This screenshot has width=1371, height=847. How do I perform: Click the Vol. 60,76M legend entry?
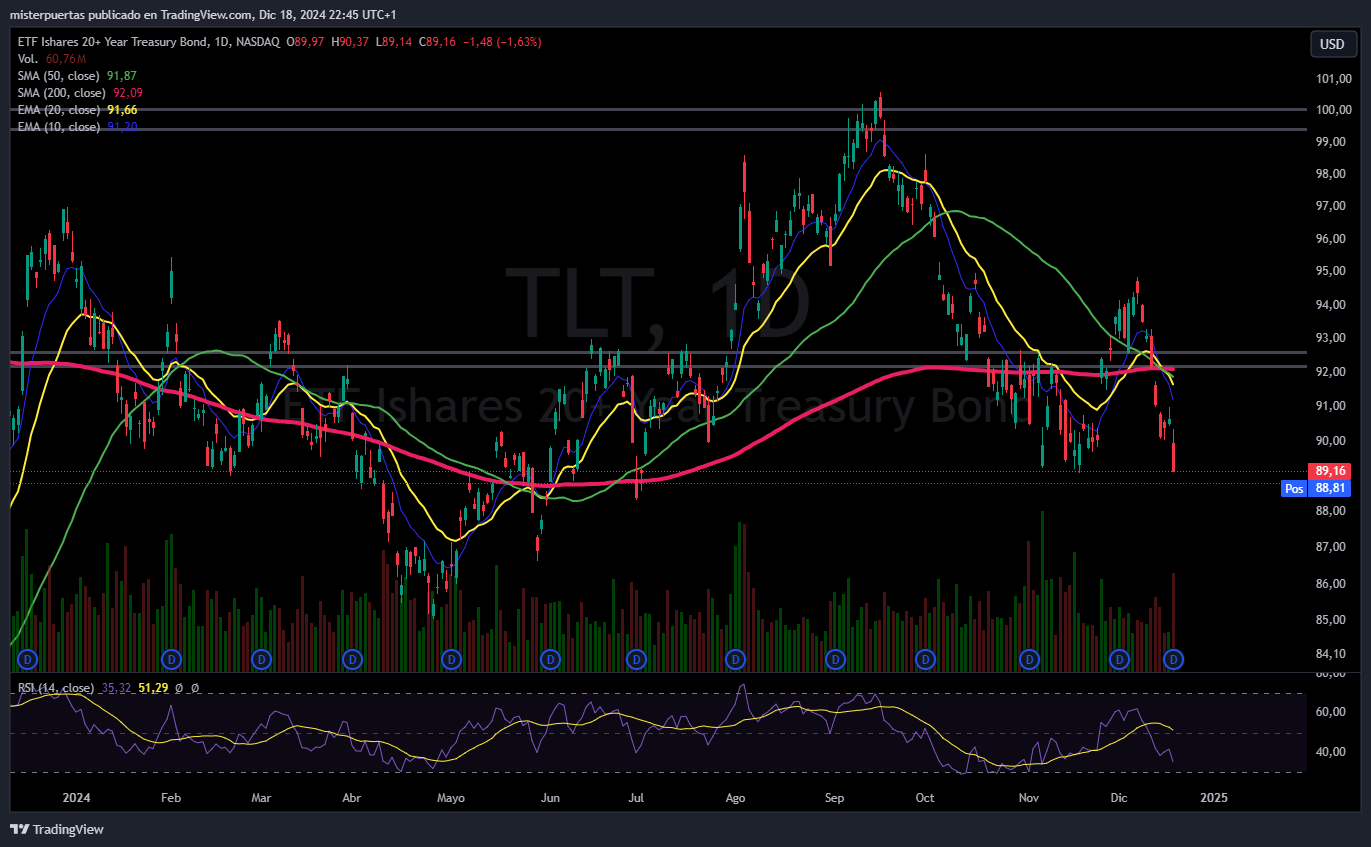tap(51, 59)
